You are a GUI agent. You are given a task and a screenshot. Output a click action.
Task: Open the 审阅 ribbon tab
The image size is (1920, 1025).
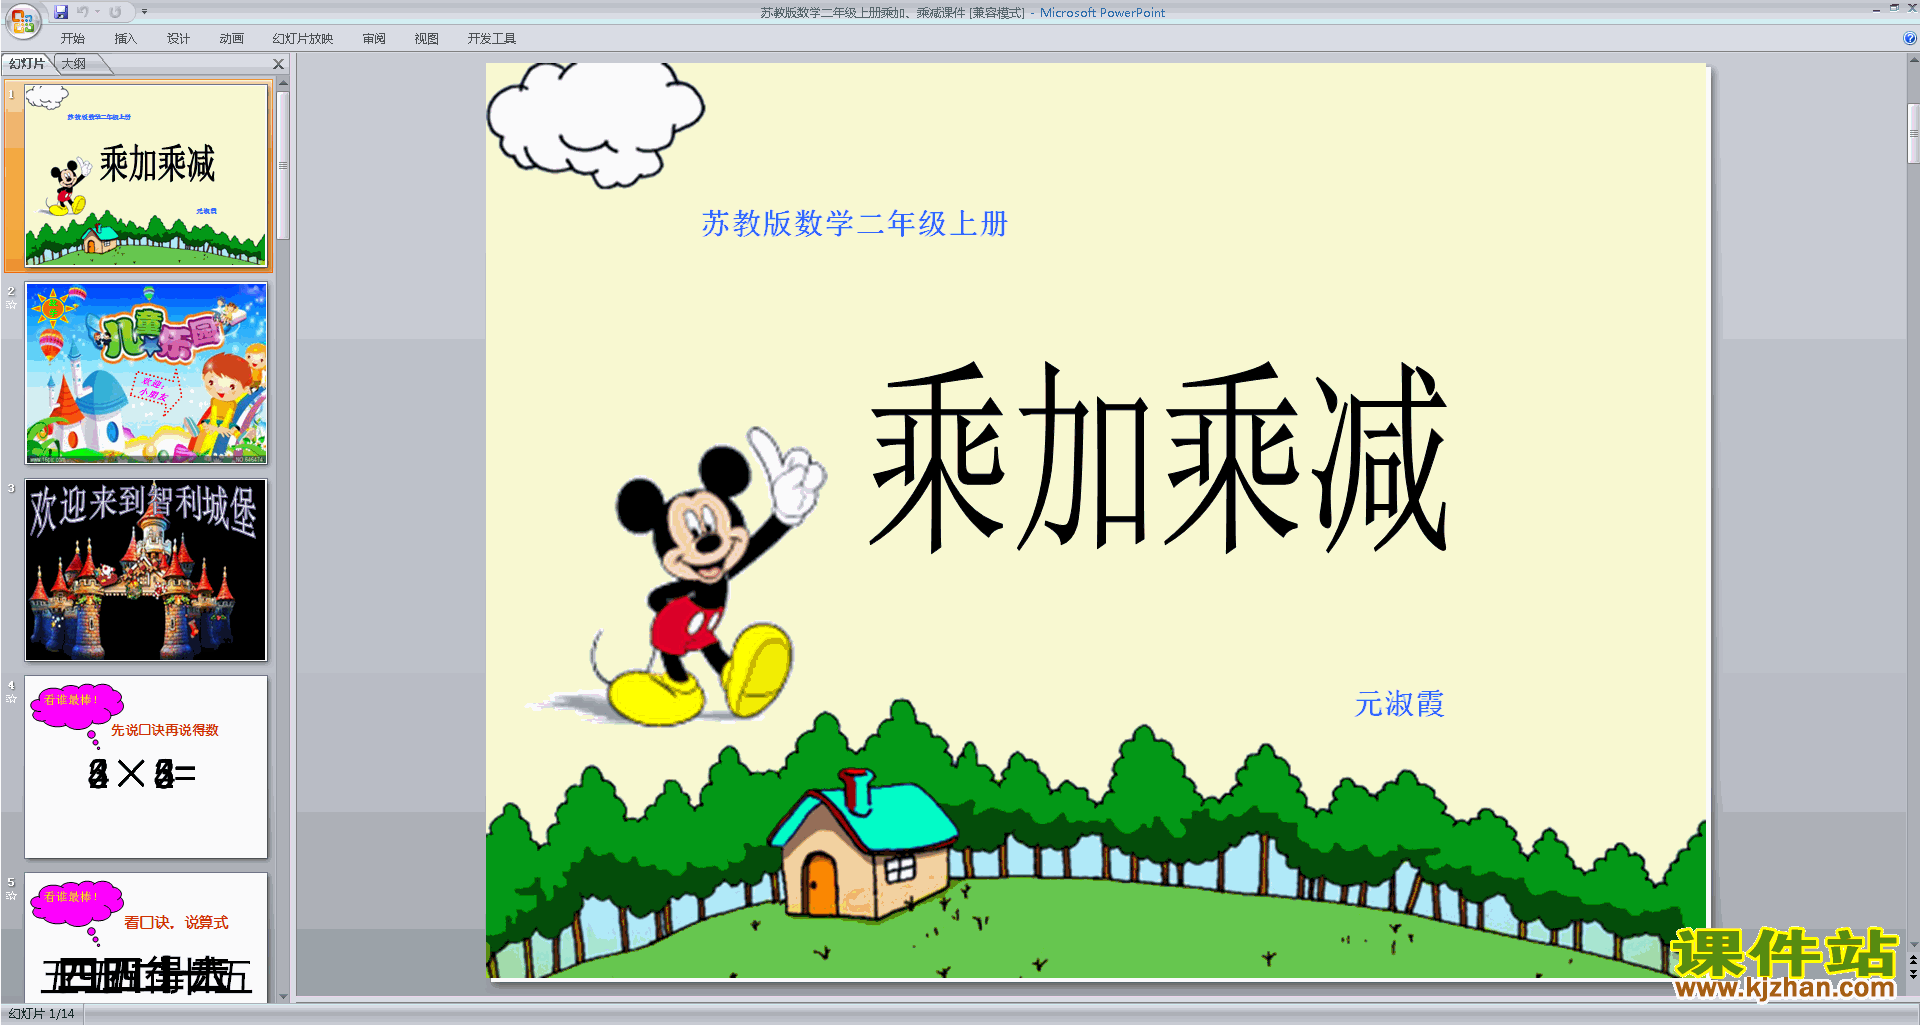[374, 39]
